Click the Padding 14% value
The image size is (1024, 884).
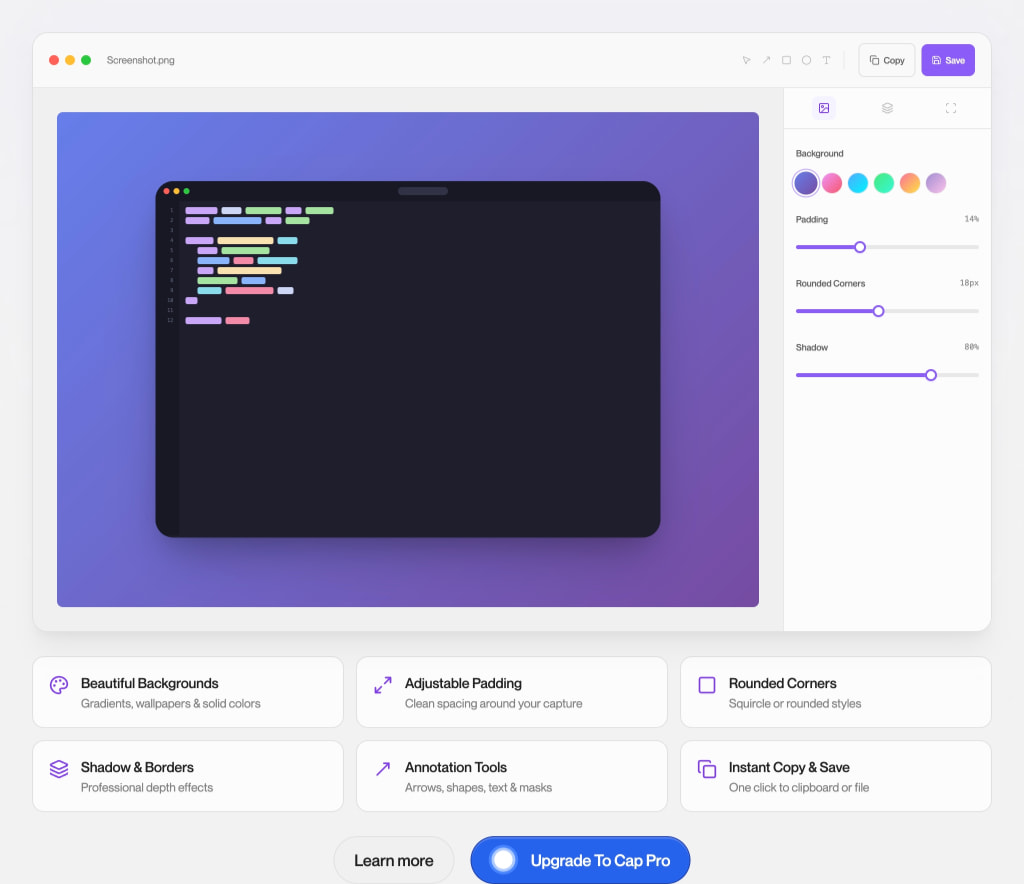(971, 219)
